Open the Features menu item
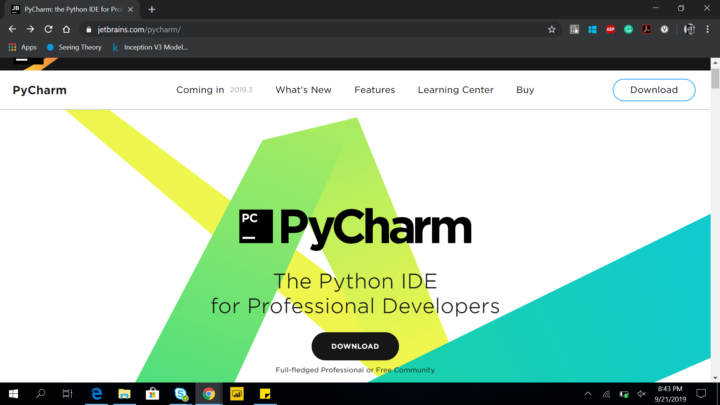The image size is (720, 405). (x=375, y=90)
